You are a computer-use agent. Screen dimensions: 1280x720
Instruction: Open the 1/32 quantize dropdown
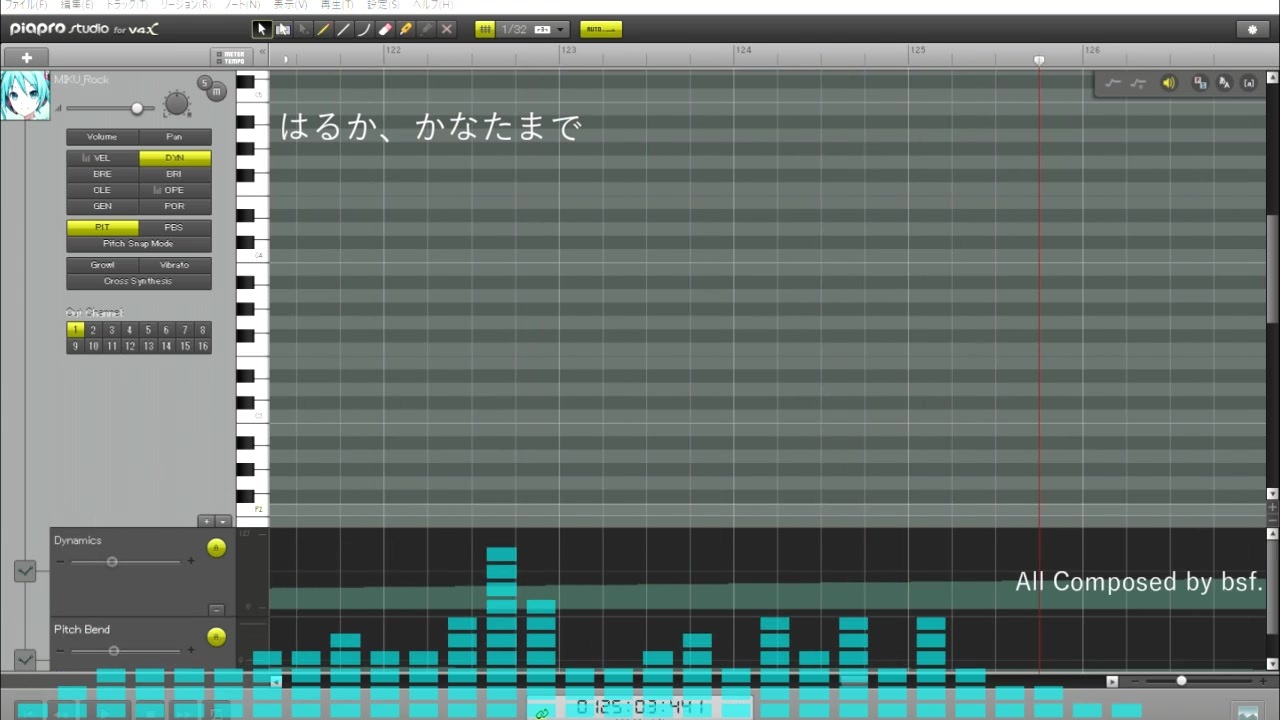coord(533,29)
